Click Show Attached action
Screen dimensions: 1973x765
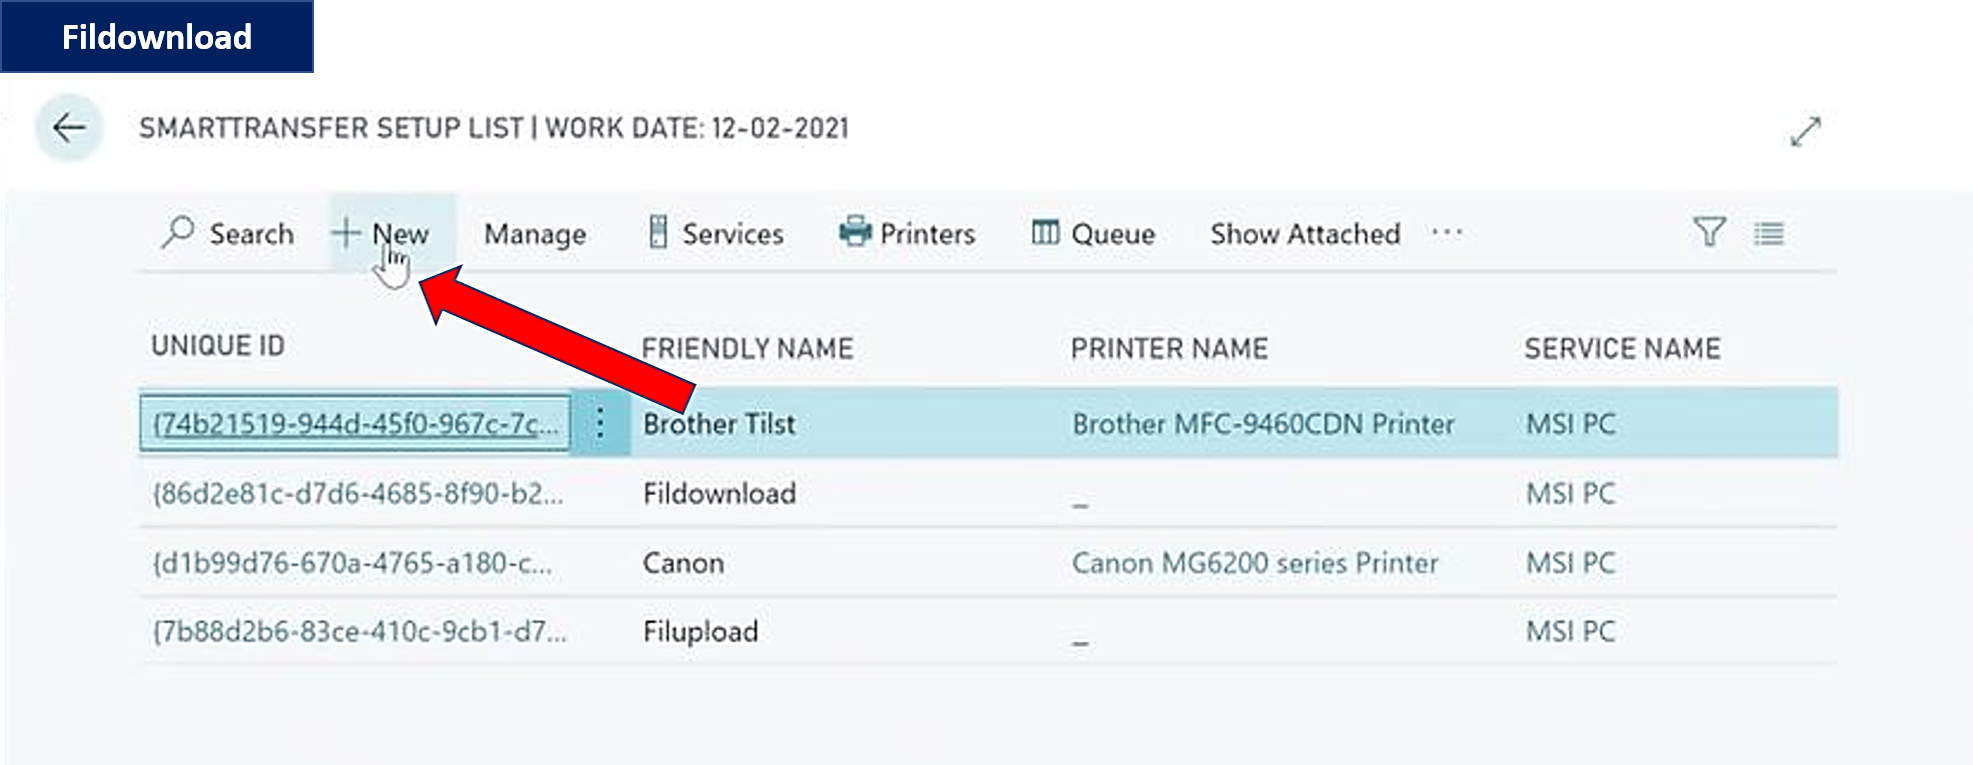(x=1305, y=233)
